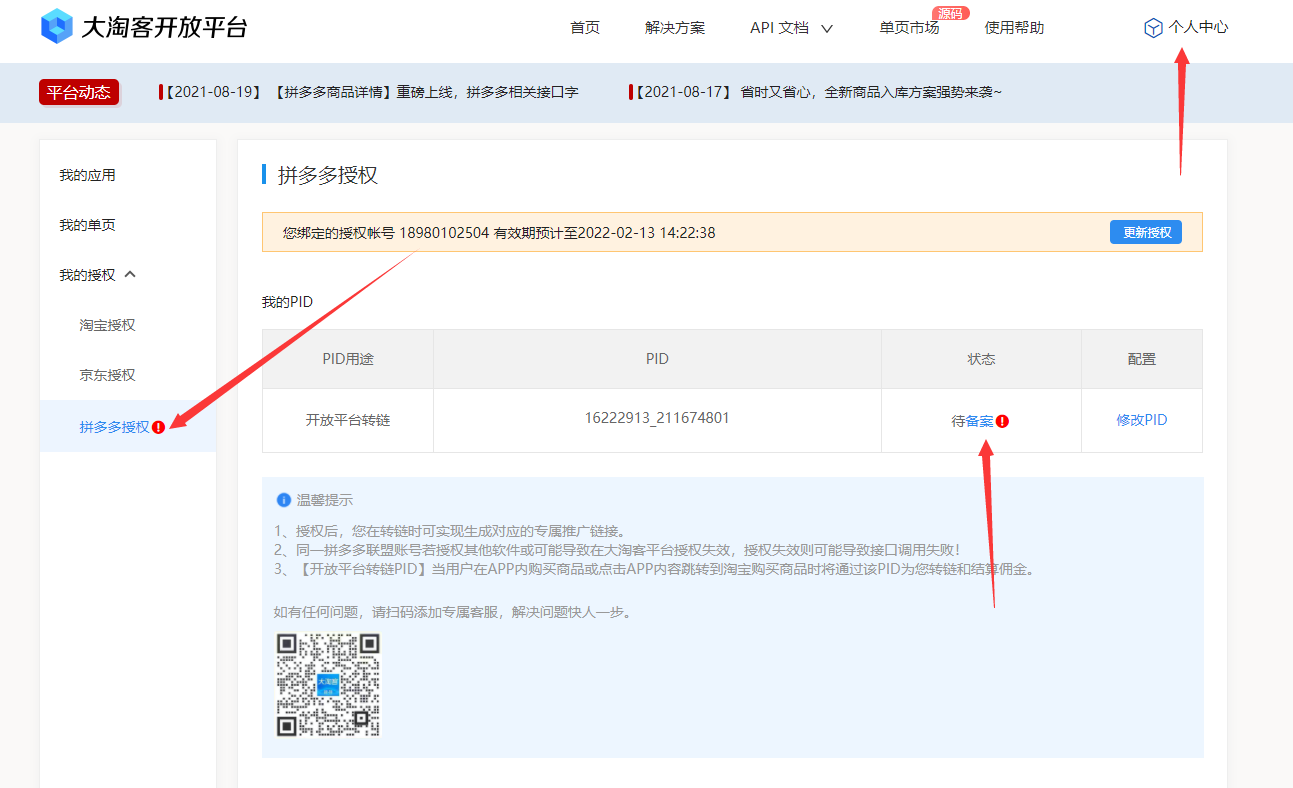Image resolution: width=1293 pixels, height=788 pixels.
Task: Open 解决方案 in the top navigation
Action: tap(675, 28)
